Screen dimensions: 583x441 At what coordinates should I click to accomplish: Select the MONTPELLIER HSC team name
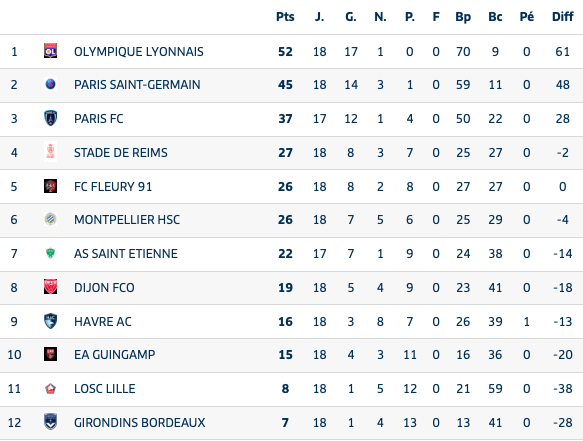(x=127, y=220)
